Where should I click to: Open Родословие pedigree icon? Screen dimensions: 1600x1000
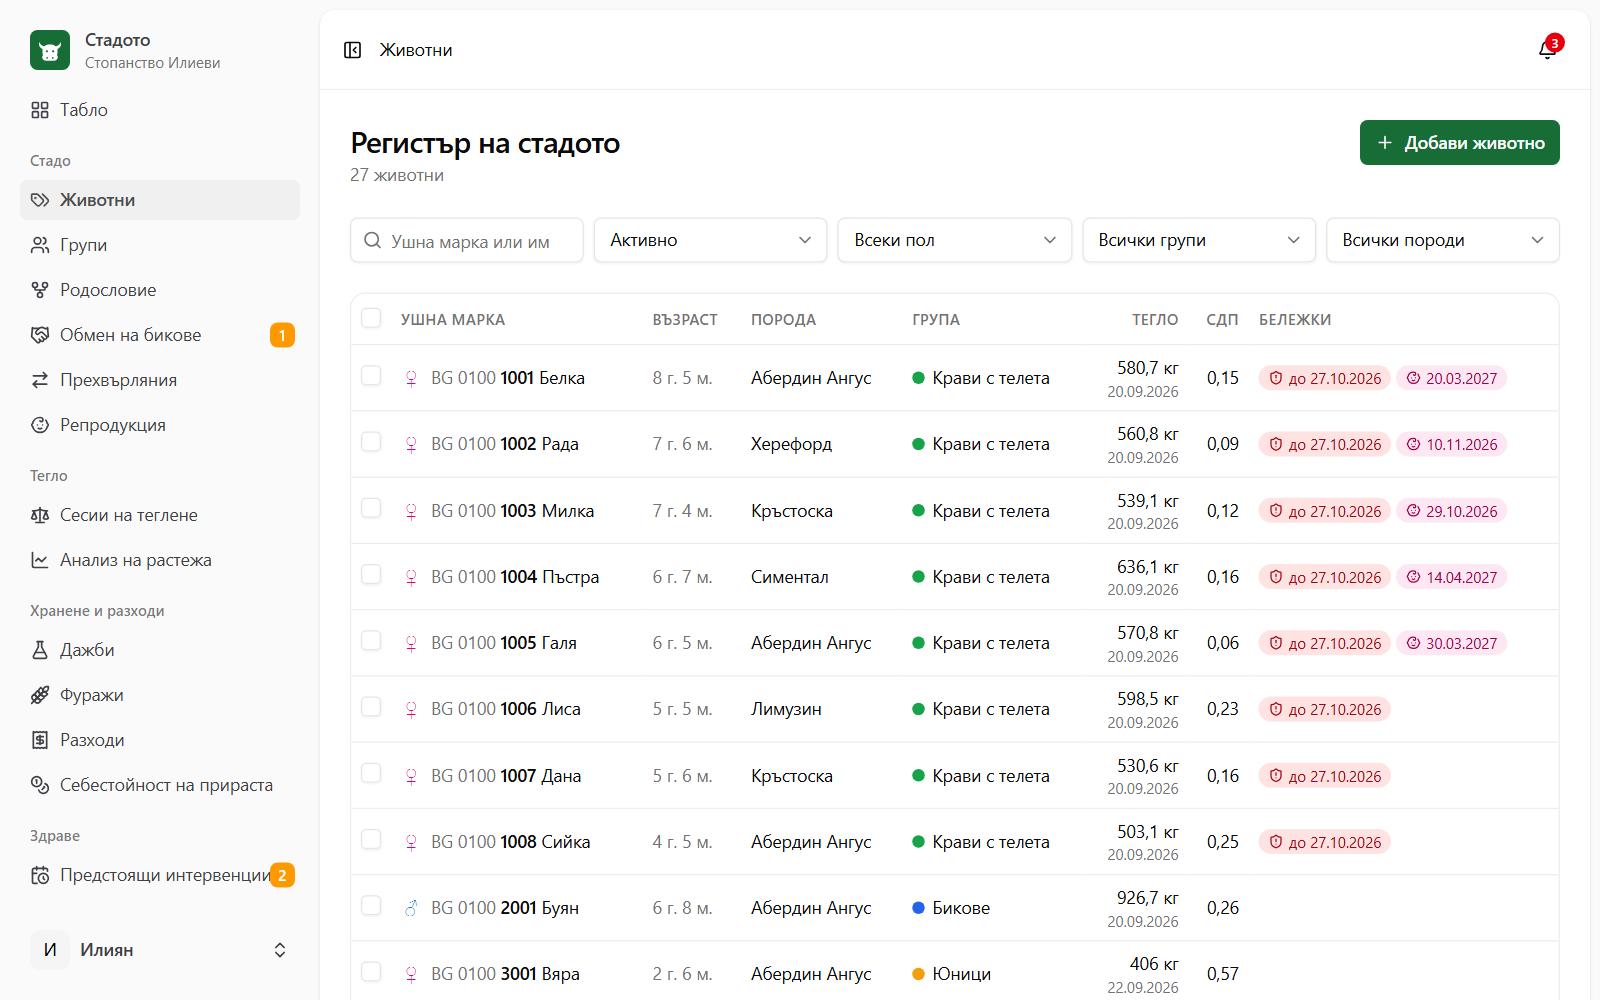point(40,290)
